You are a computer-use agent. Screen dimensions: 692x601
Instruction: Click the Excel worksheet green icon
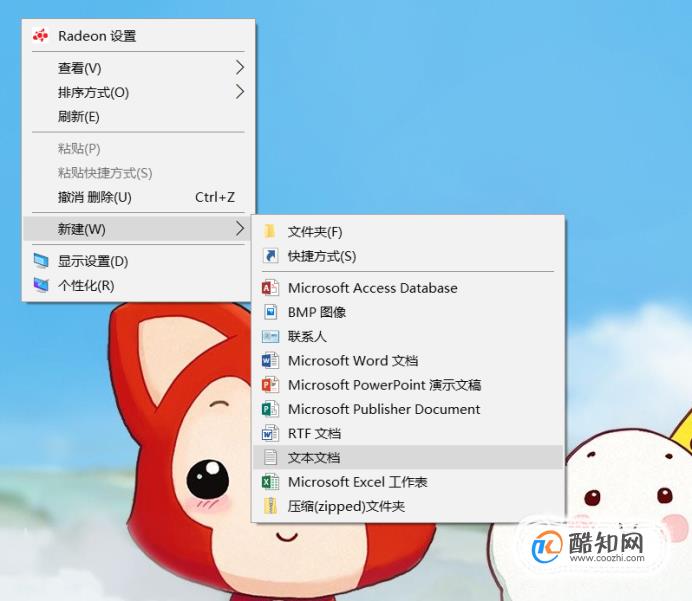click(270, 481)
